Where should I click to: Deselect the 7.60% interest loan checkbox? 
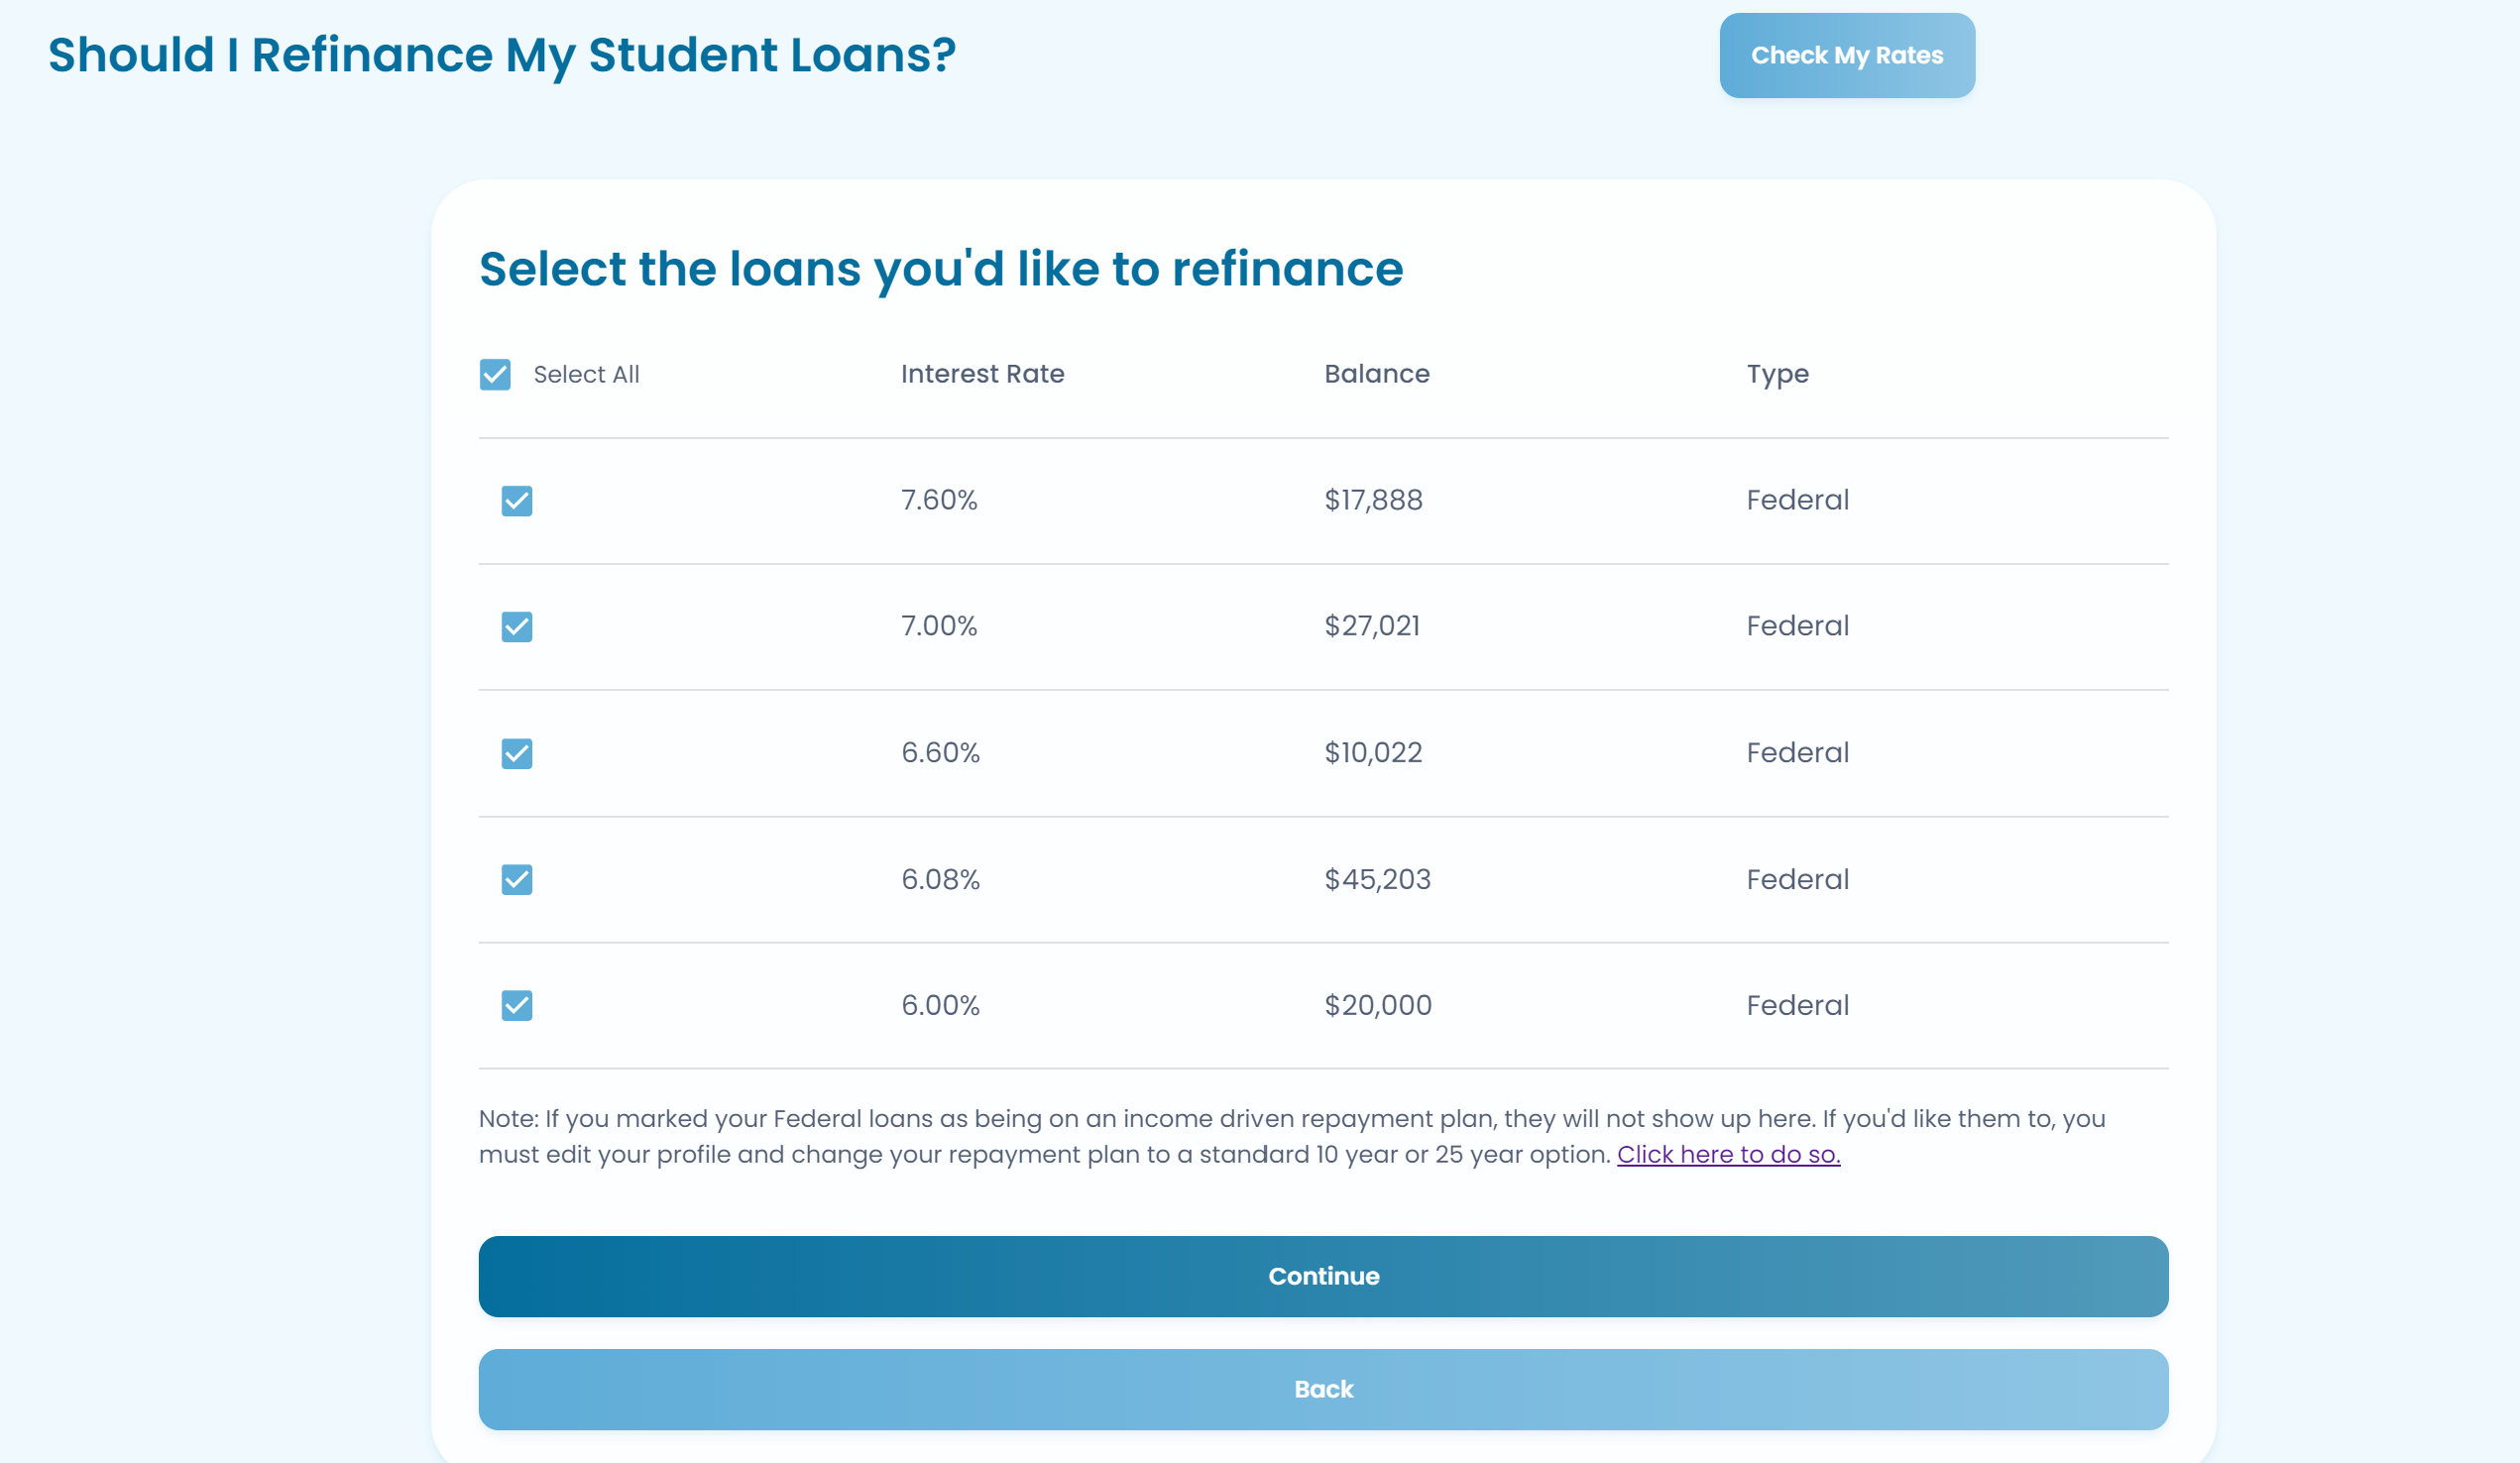[517, 500]
